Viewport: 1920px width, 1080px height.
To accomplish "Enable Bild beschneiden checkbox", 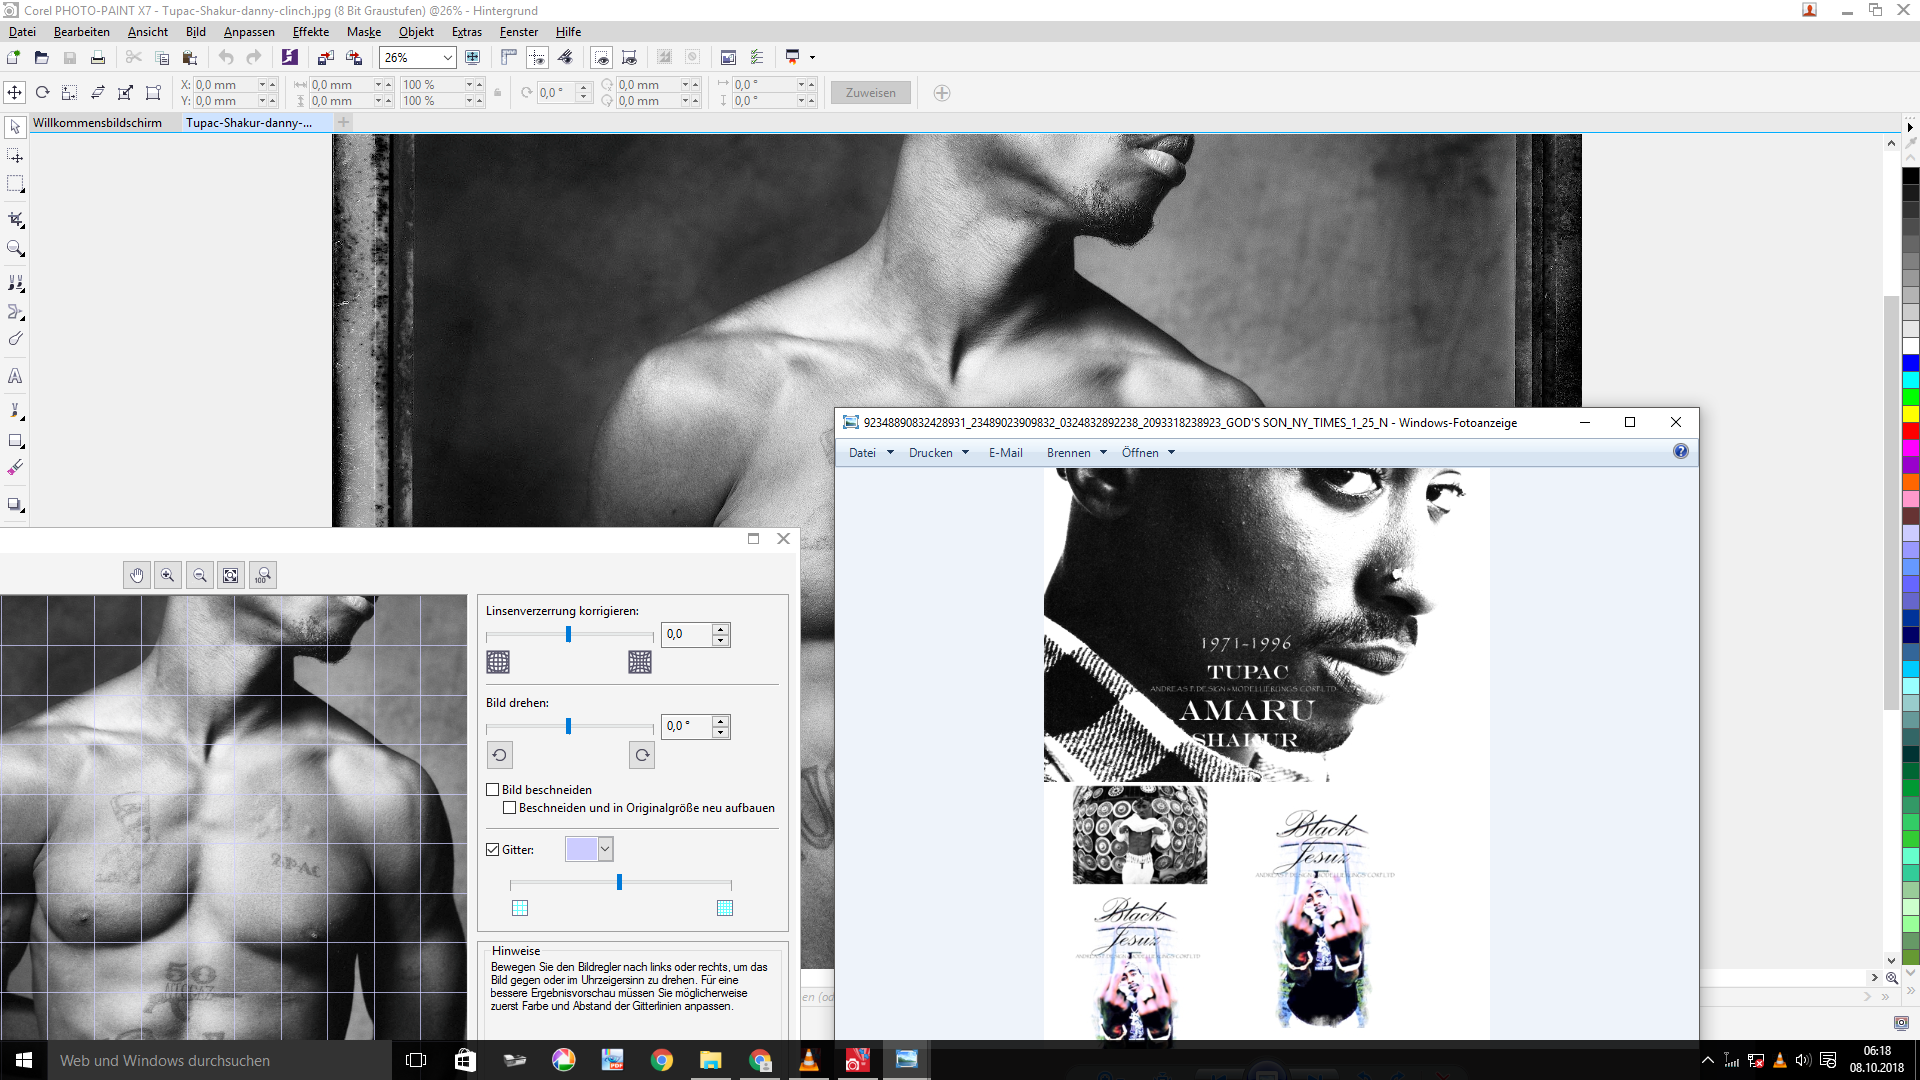I will [493, 790].
